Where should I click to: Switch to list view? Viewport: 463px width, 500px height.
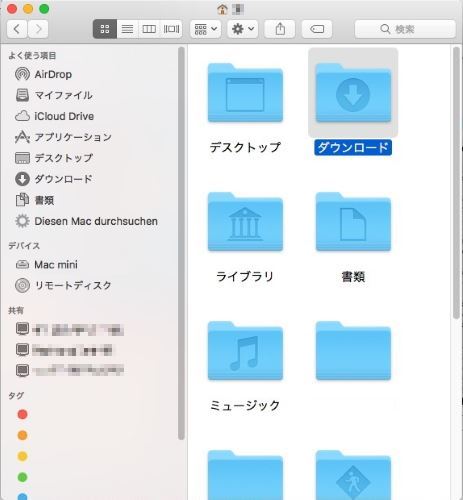coord(127,29)
